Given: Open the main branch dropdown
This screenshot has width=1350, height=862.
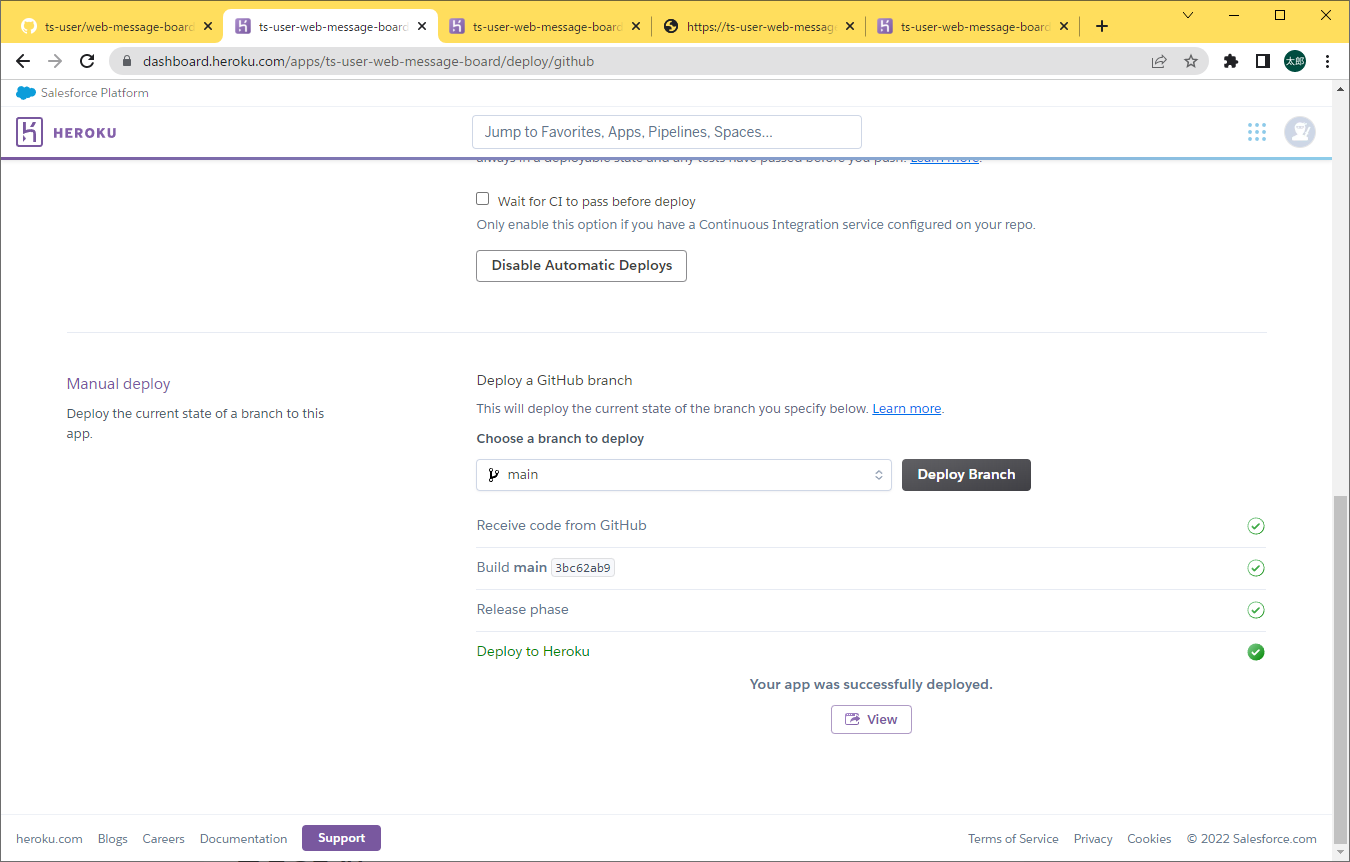Looking at the screenshot, I should (x=684, y=475).
